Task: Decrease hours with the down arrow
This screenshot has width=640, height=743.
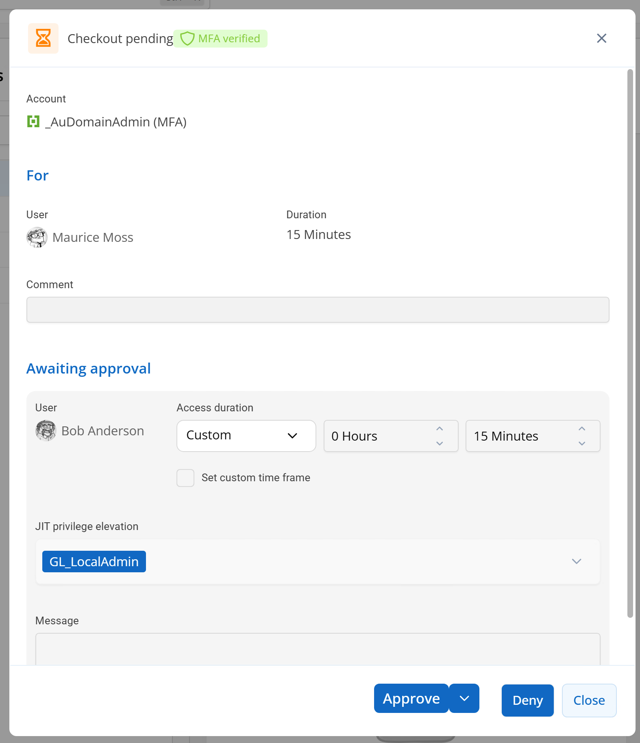Action: point(440,444)
